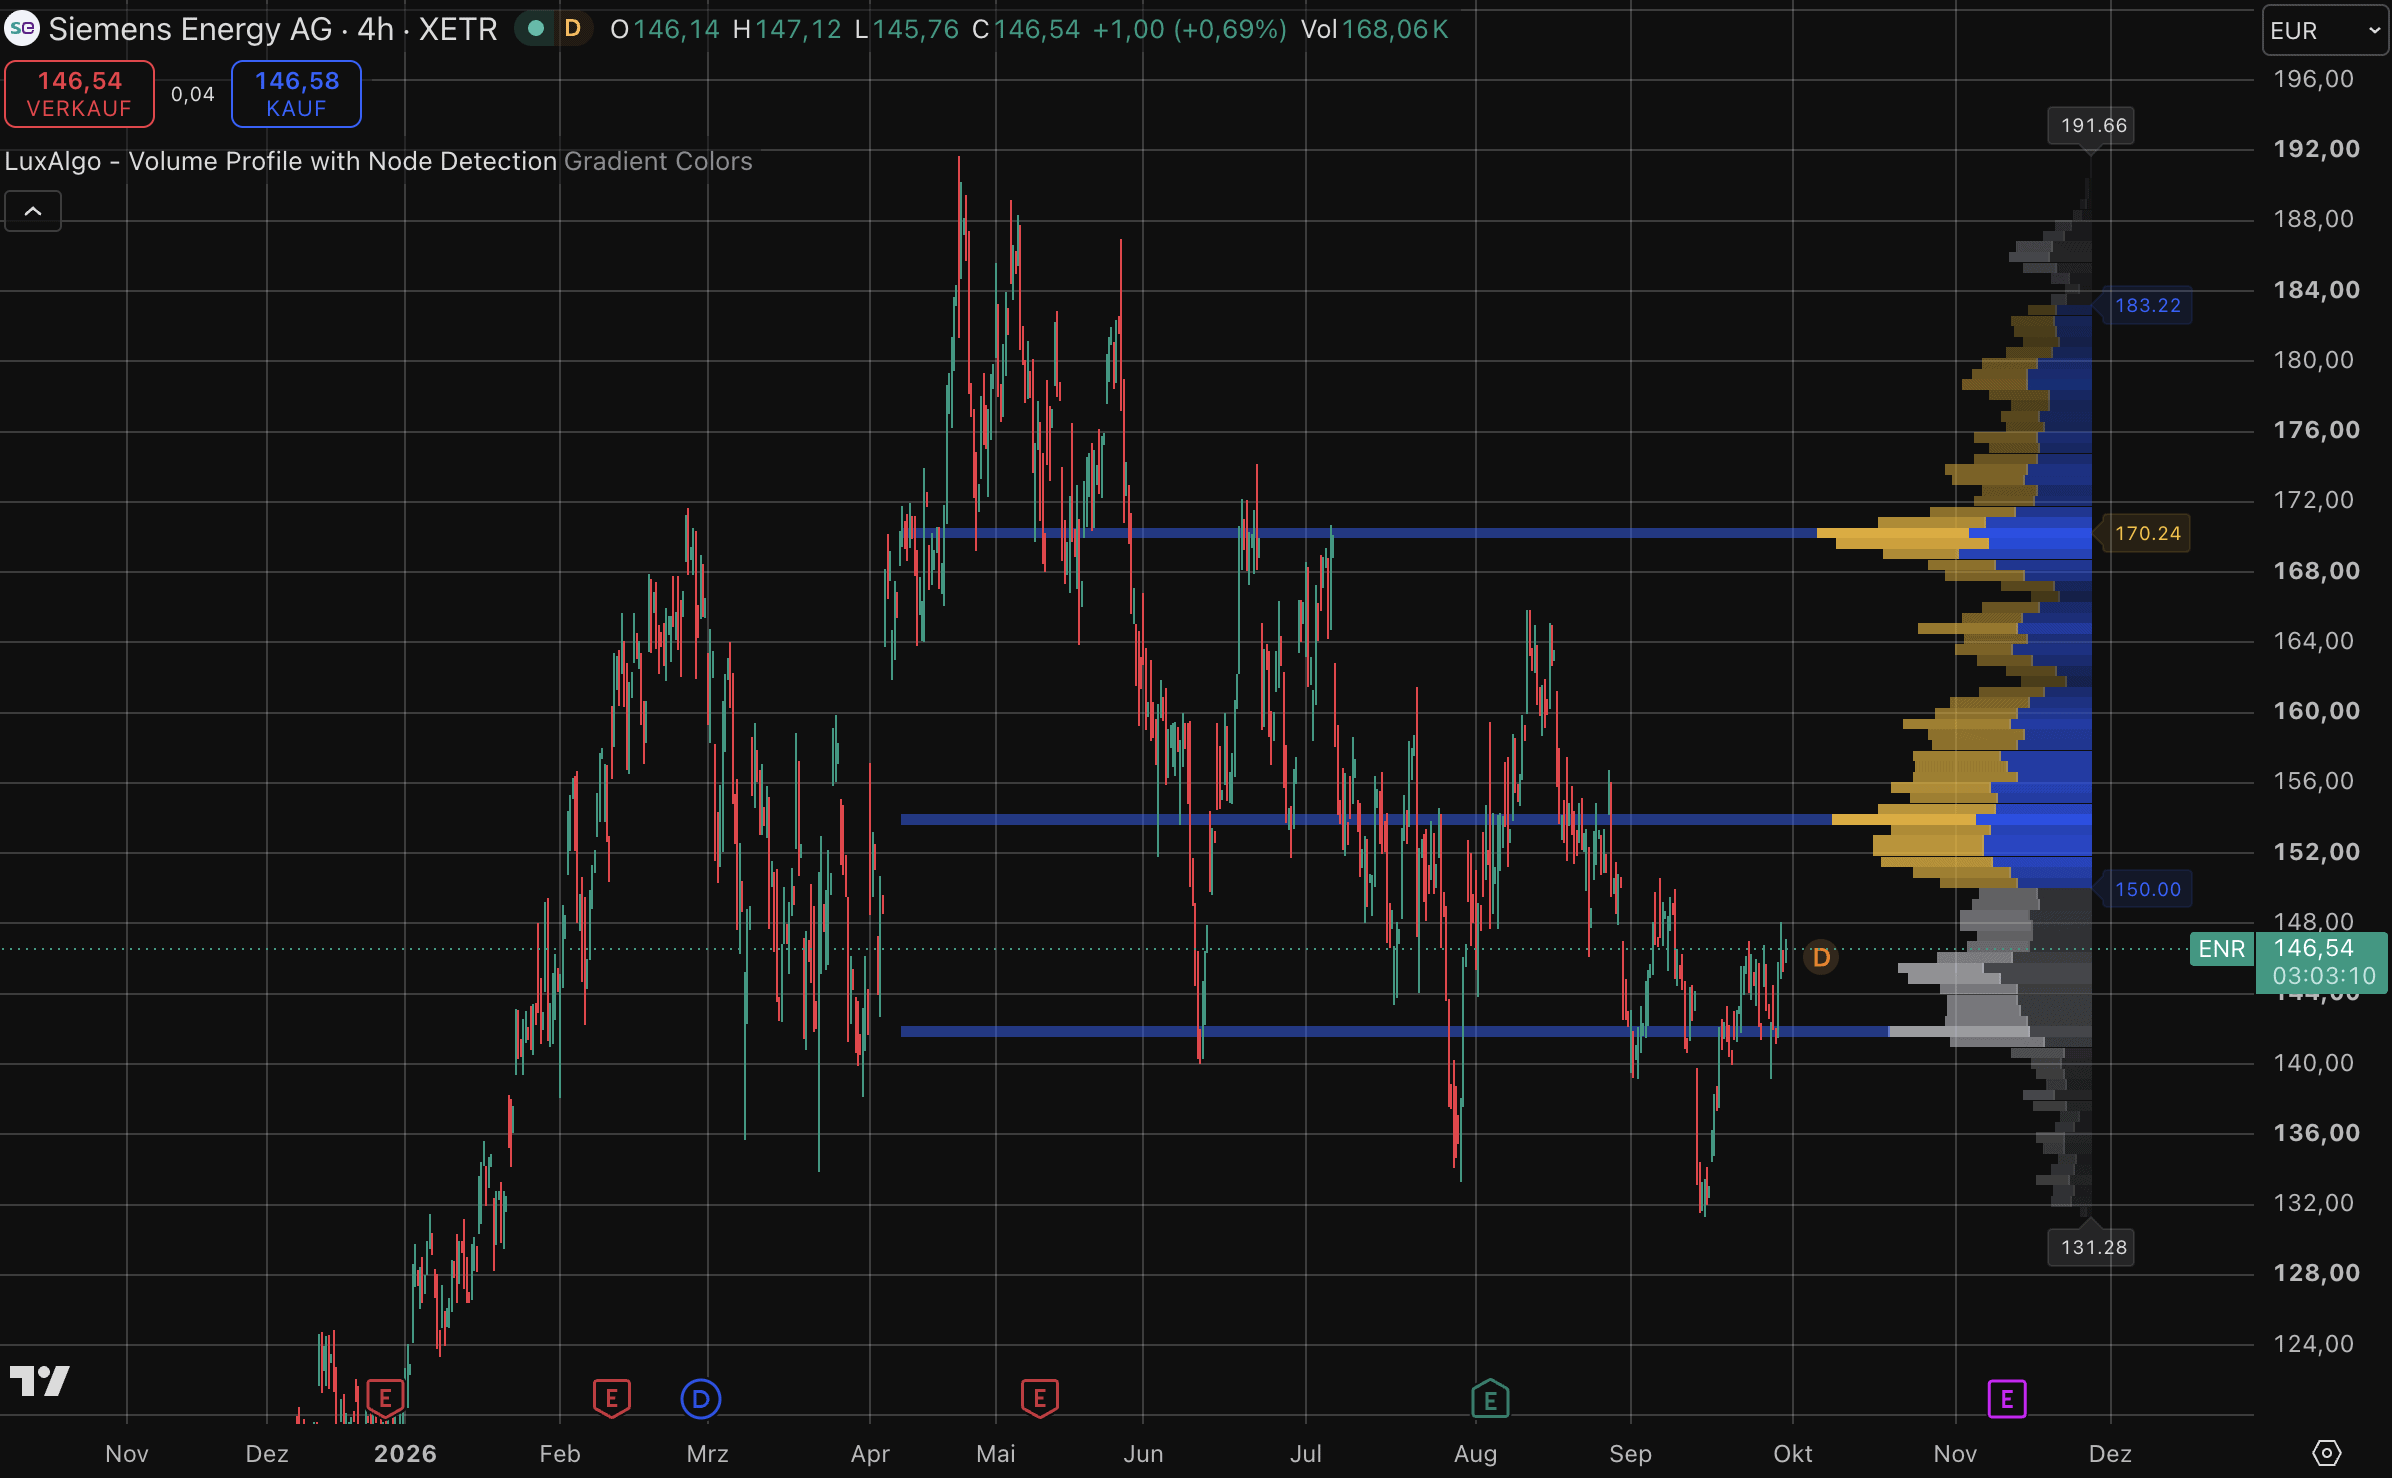Click the 124,00 price axis label

point(2314,1343)
